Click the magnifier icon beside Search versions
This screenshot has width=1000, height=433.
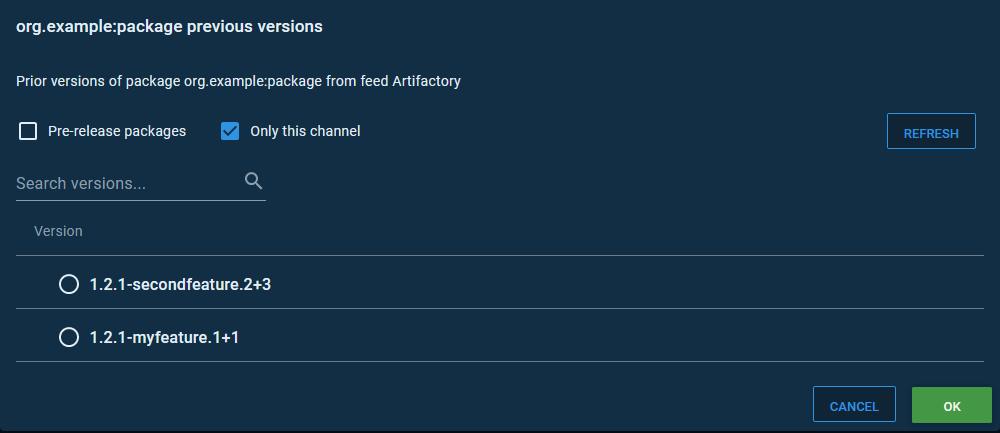pos(253,181)
